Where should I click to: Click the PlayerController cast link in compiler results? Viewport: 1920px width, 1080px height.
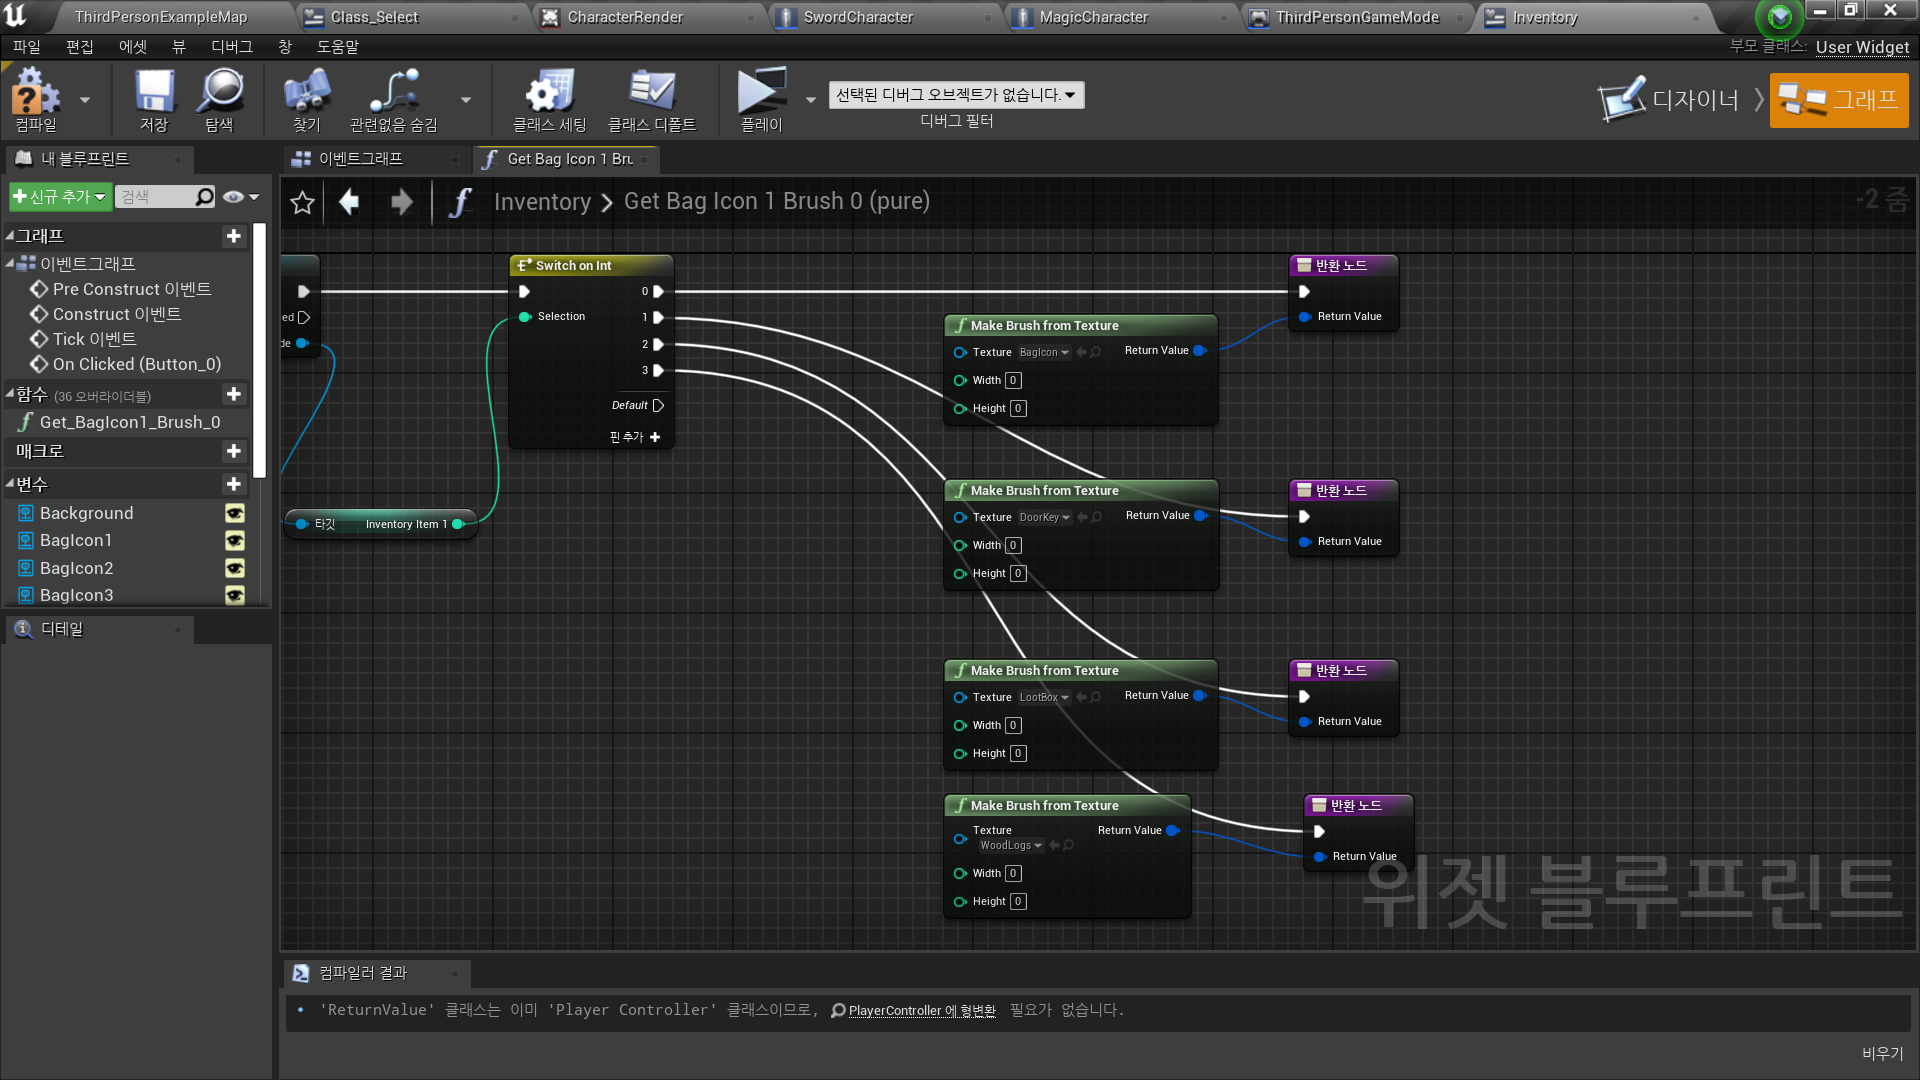921,1010
